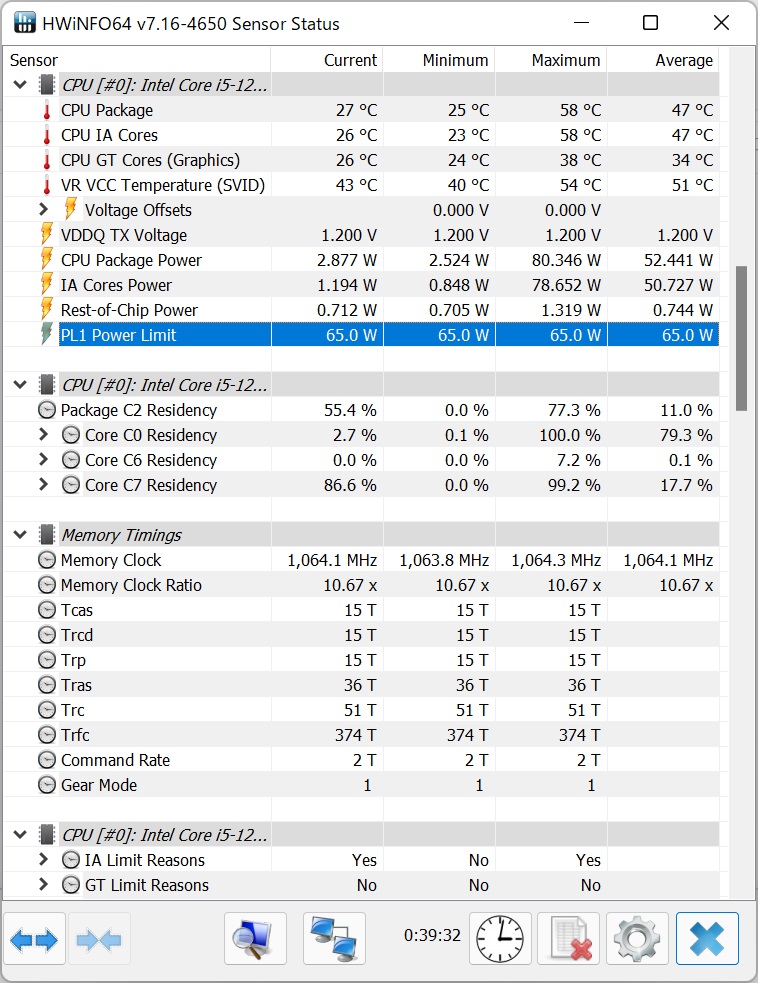
Task: Click the shrink columns arrows icon
Action: (98, 939)
